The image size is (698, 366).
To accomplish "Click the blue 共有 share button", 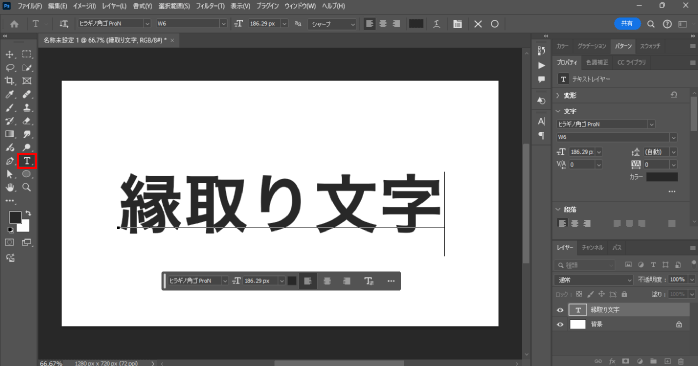I will click(x=627, y=24).
